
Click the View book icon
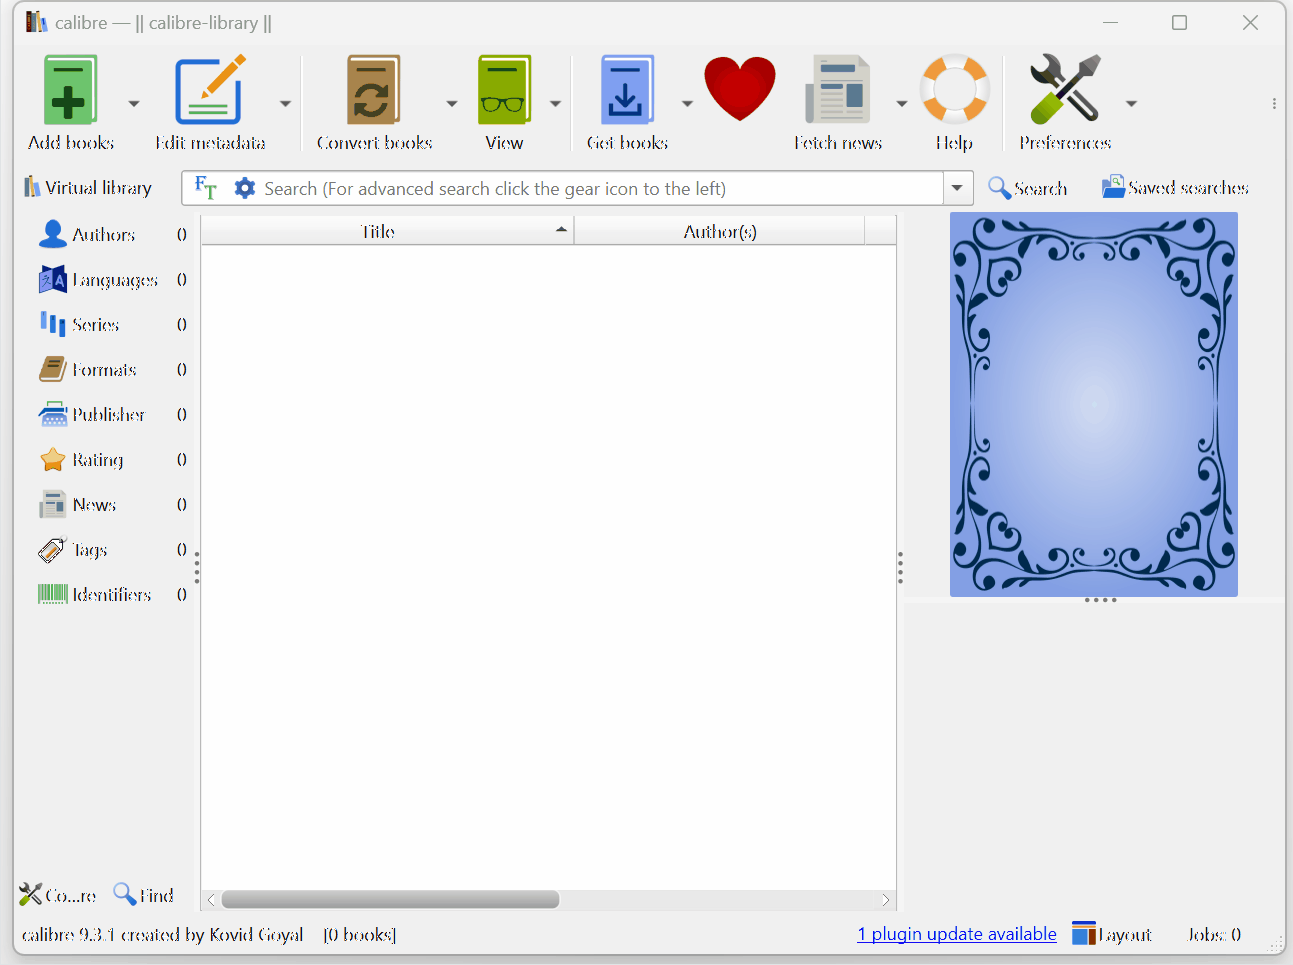tap(503, 89)
